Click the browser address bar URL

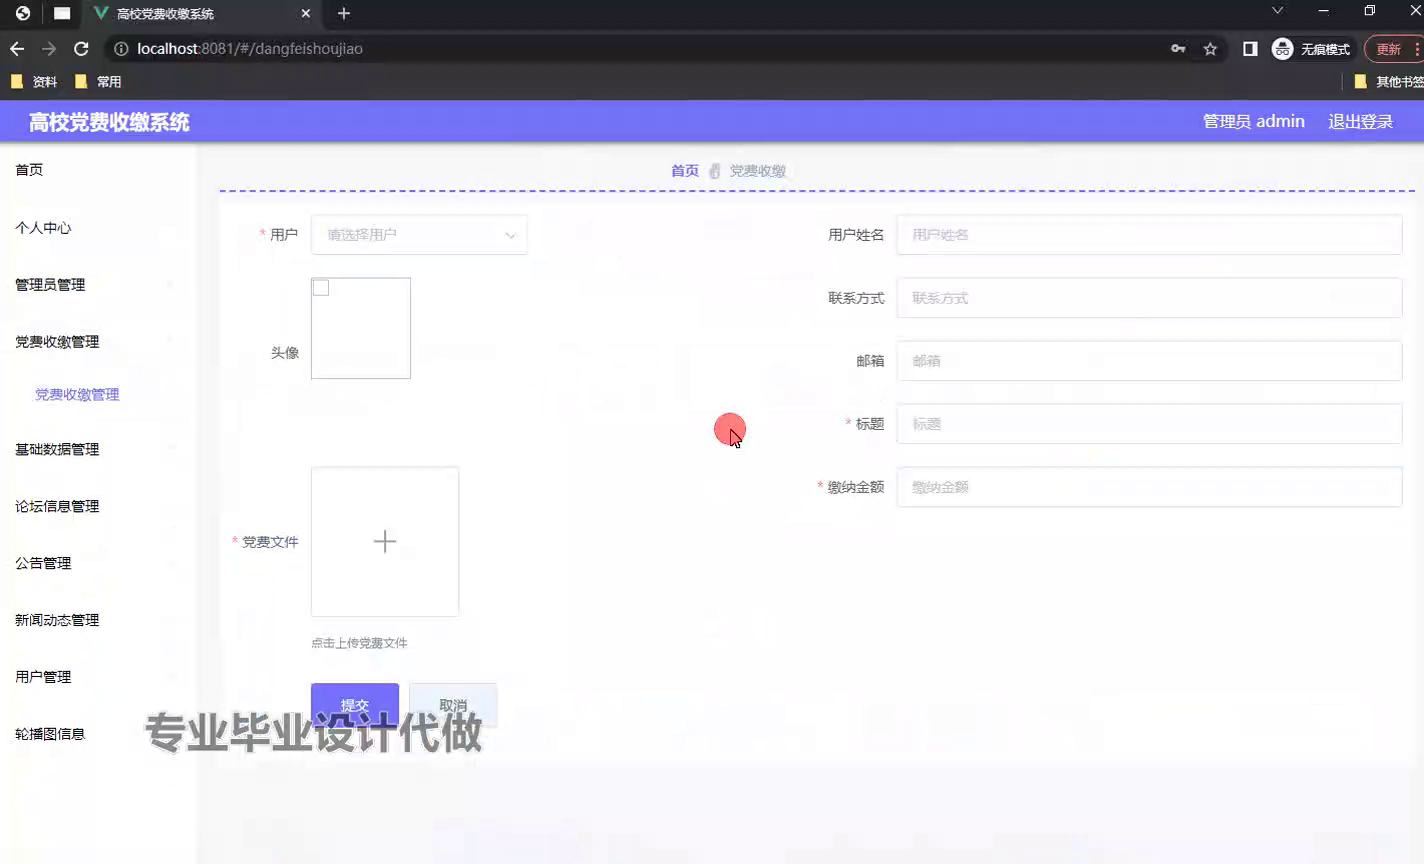250,48
